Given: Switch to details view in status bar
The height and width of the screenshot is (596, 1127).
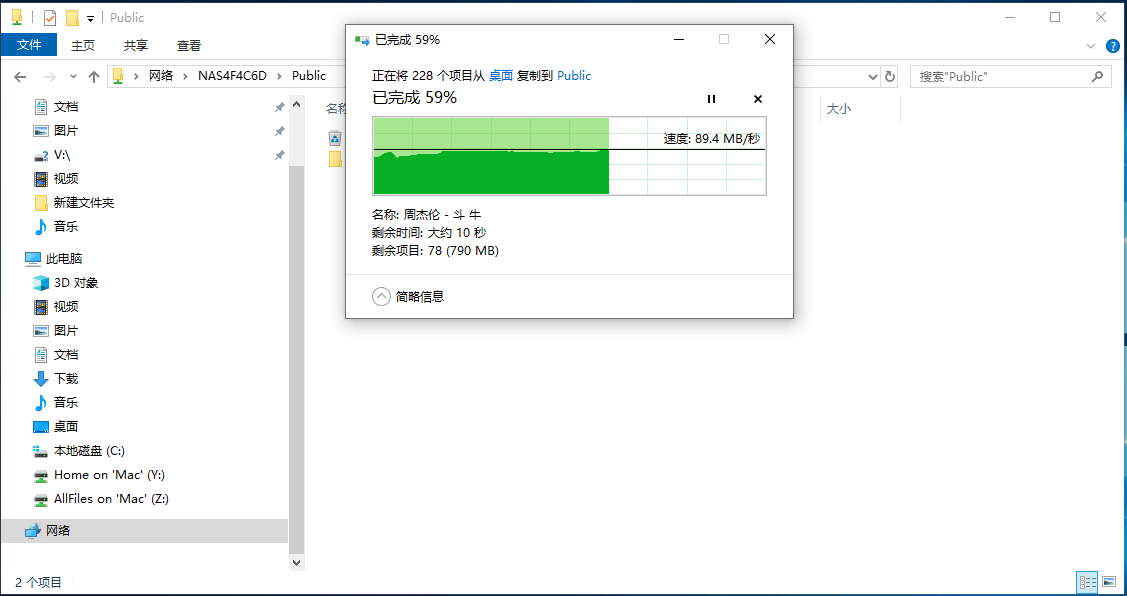Looking at the screenshot, I should point(1087,582).
